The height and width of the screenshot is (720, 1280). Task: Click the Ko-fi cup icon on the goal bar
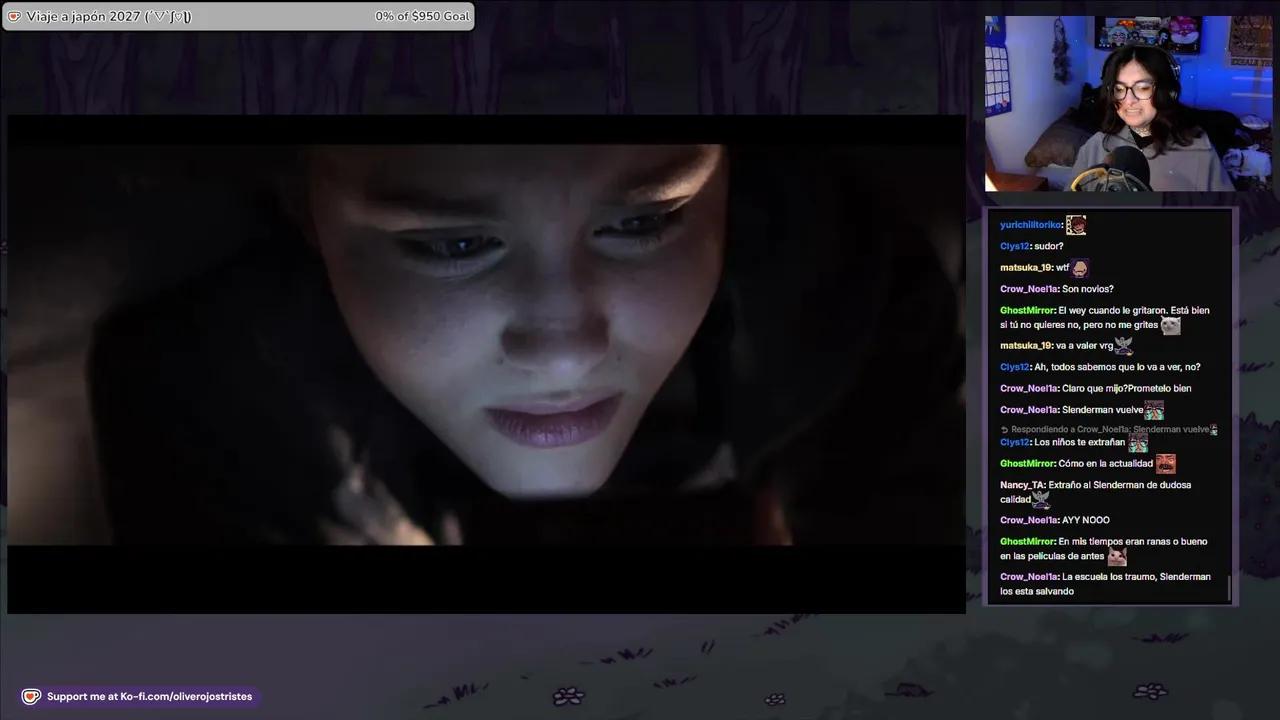pos(14,16)
